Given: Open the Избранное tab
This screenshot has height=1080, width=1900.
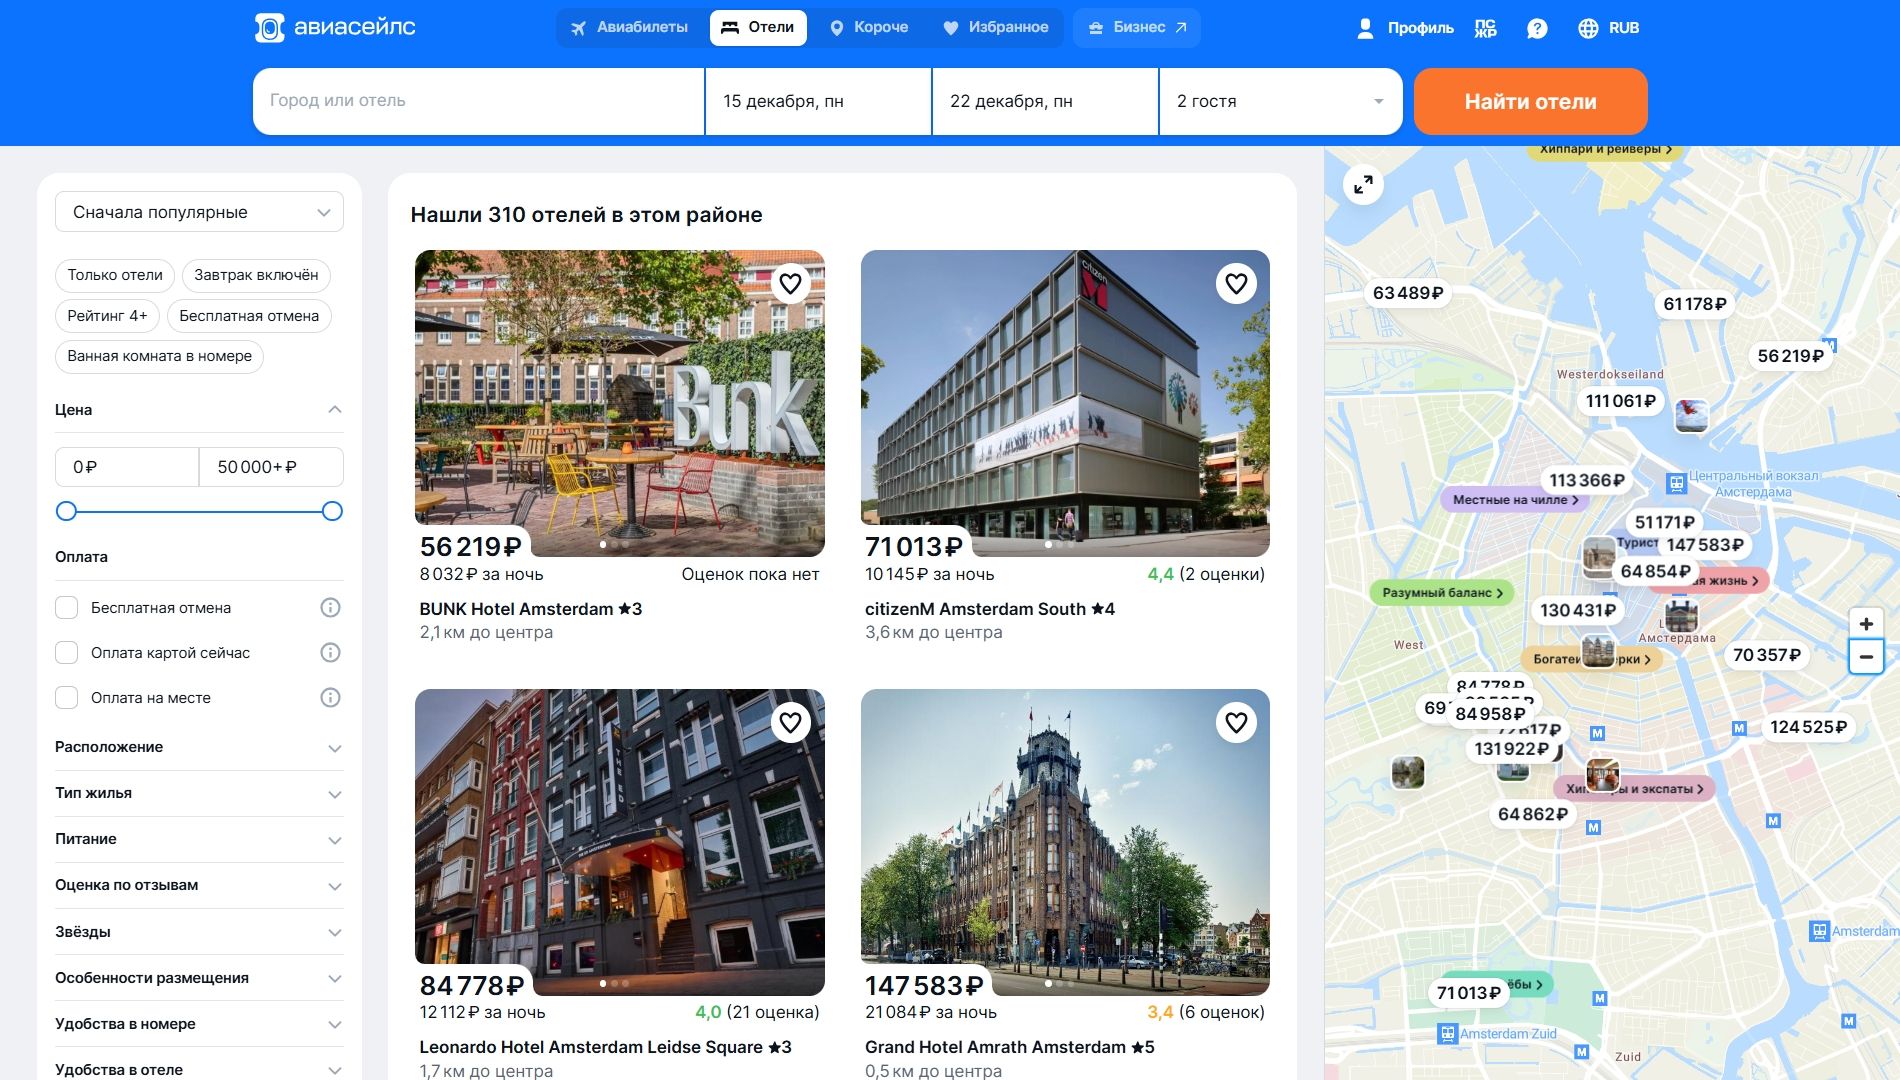Looking at the screenshot, I should [x=995, y=28].
